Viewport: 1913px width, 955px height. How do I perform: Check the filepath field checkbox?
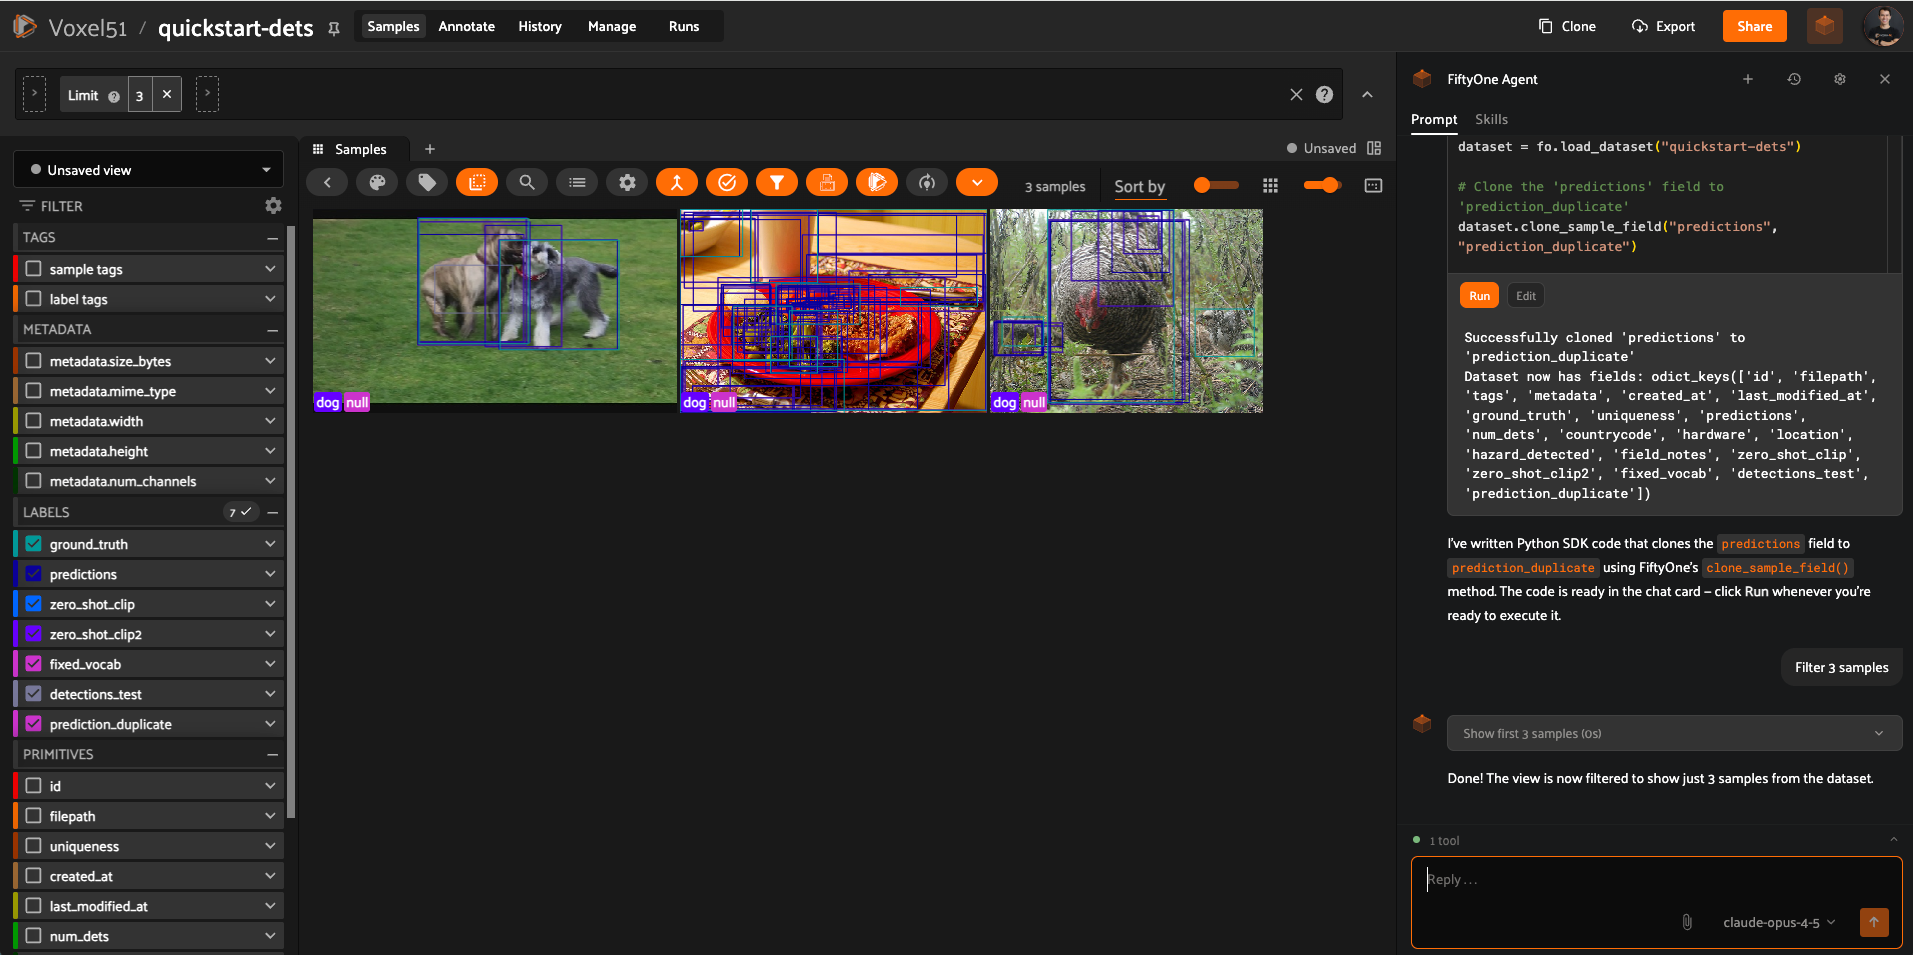(x=34, y=816)
